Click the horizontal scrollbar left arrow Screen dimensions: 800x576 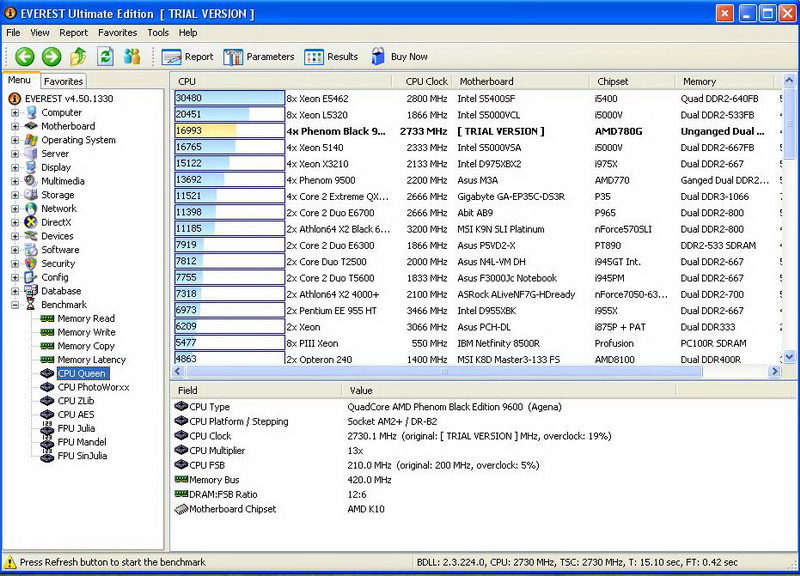(x=178, y=371)
